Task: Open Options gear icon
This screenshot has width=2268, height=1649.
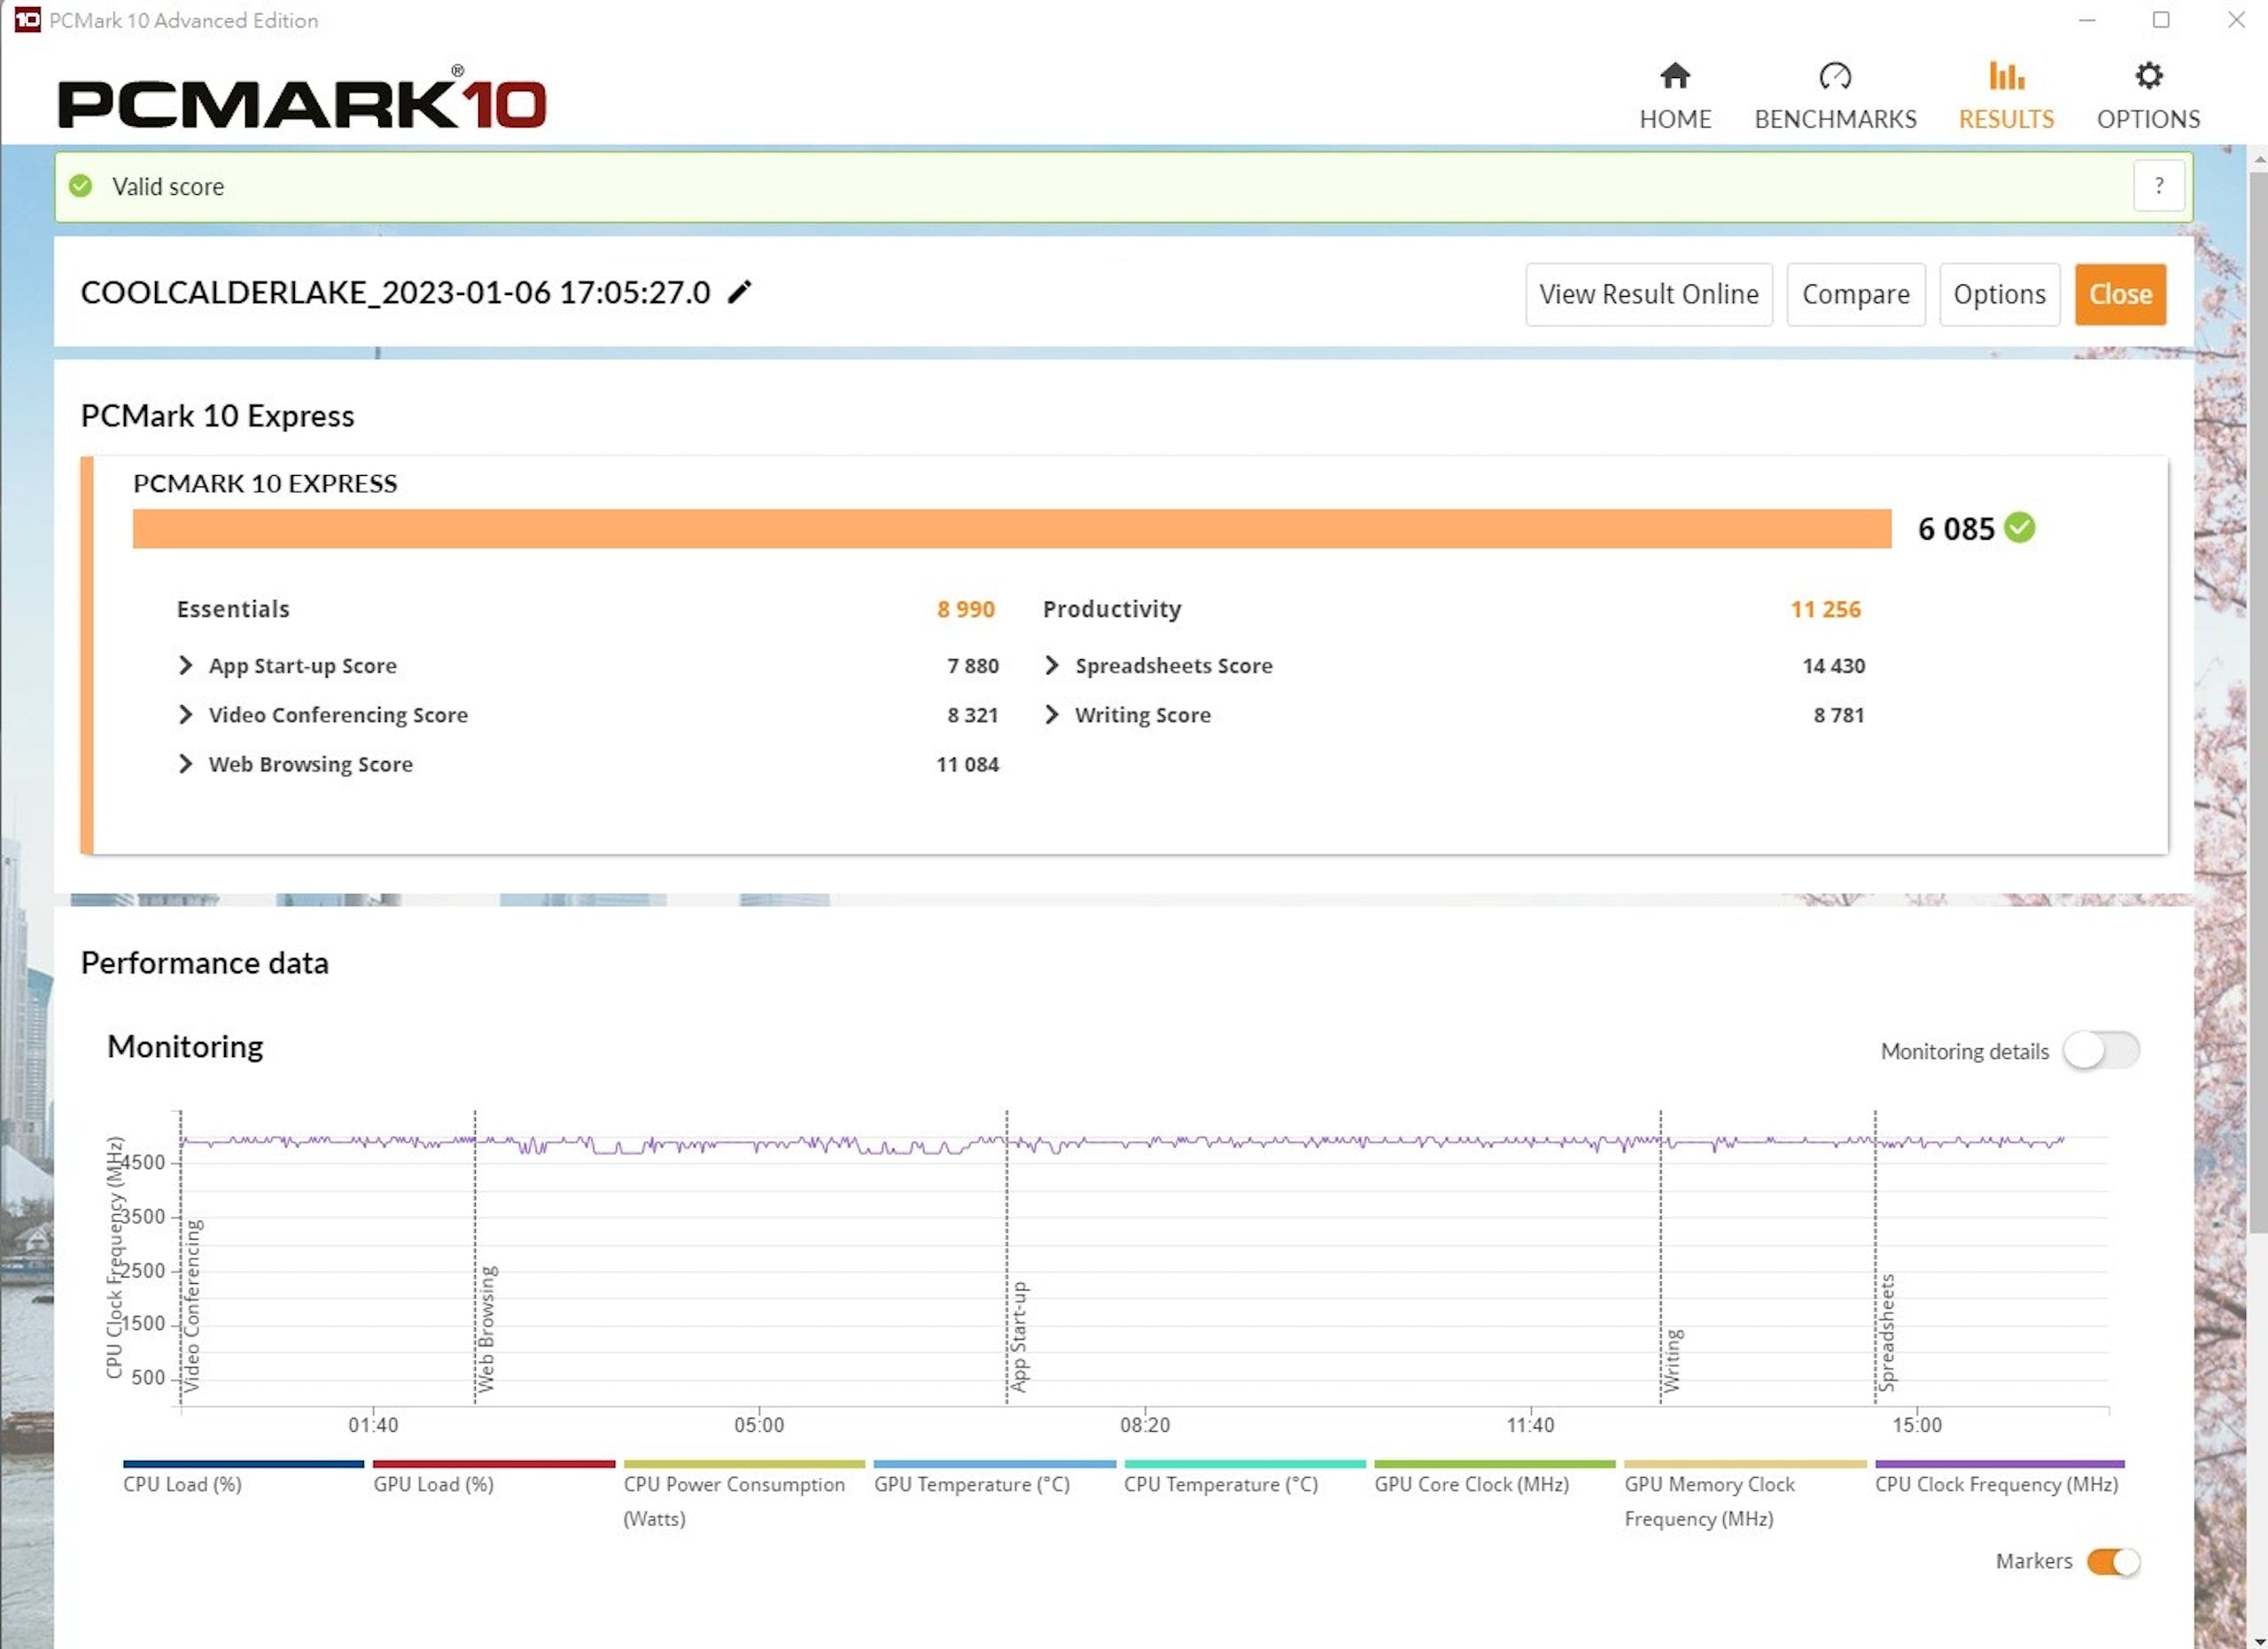Action: point(2148,76)
